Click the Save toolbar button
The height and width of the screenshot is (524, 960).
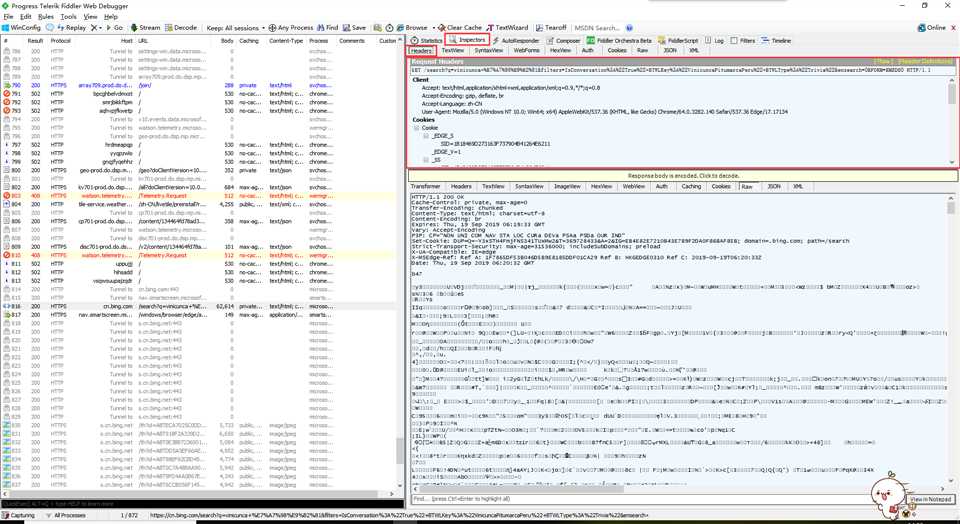pyautogui.click(x=354, y=28)
